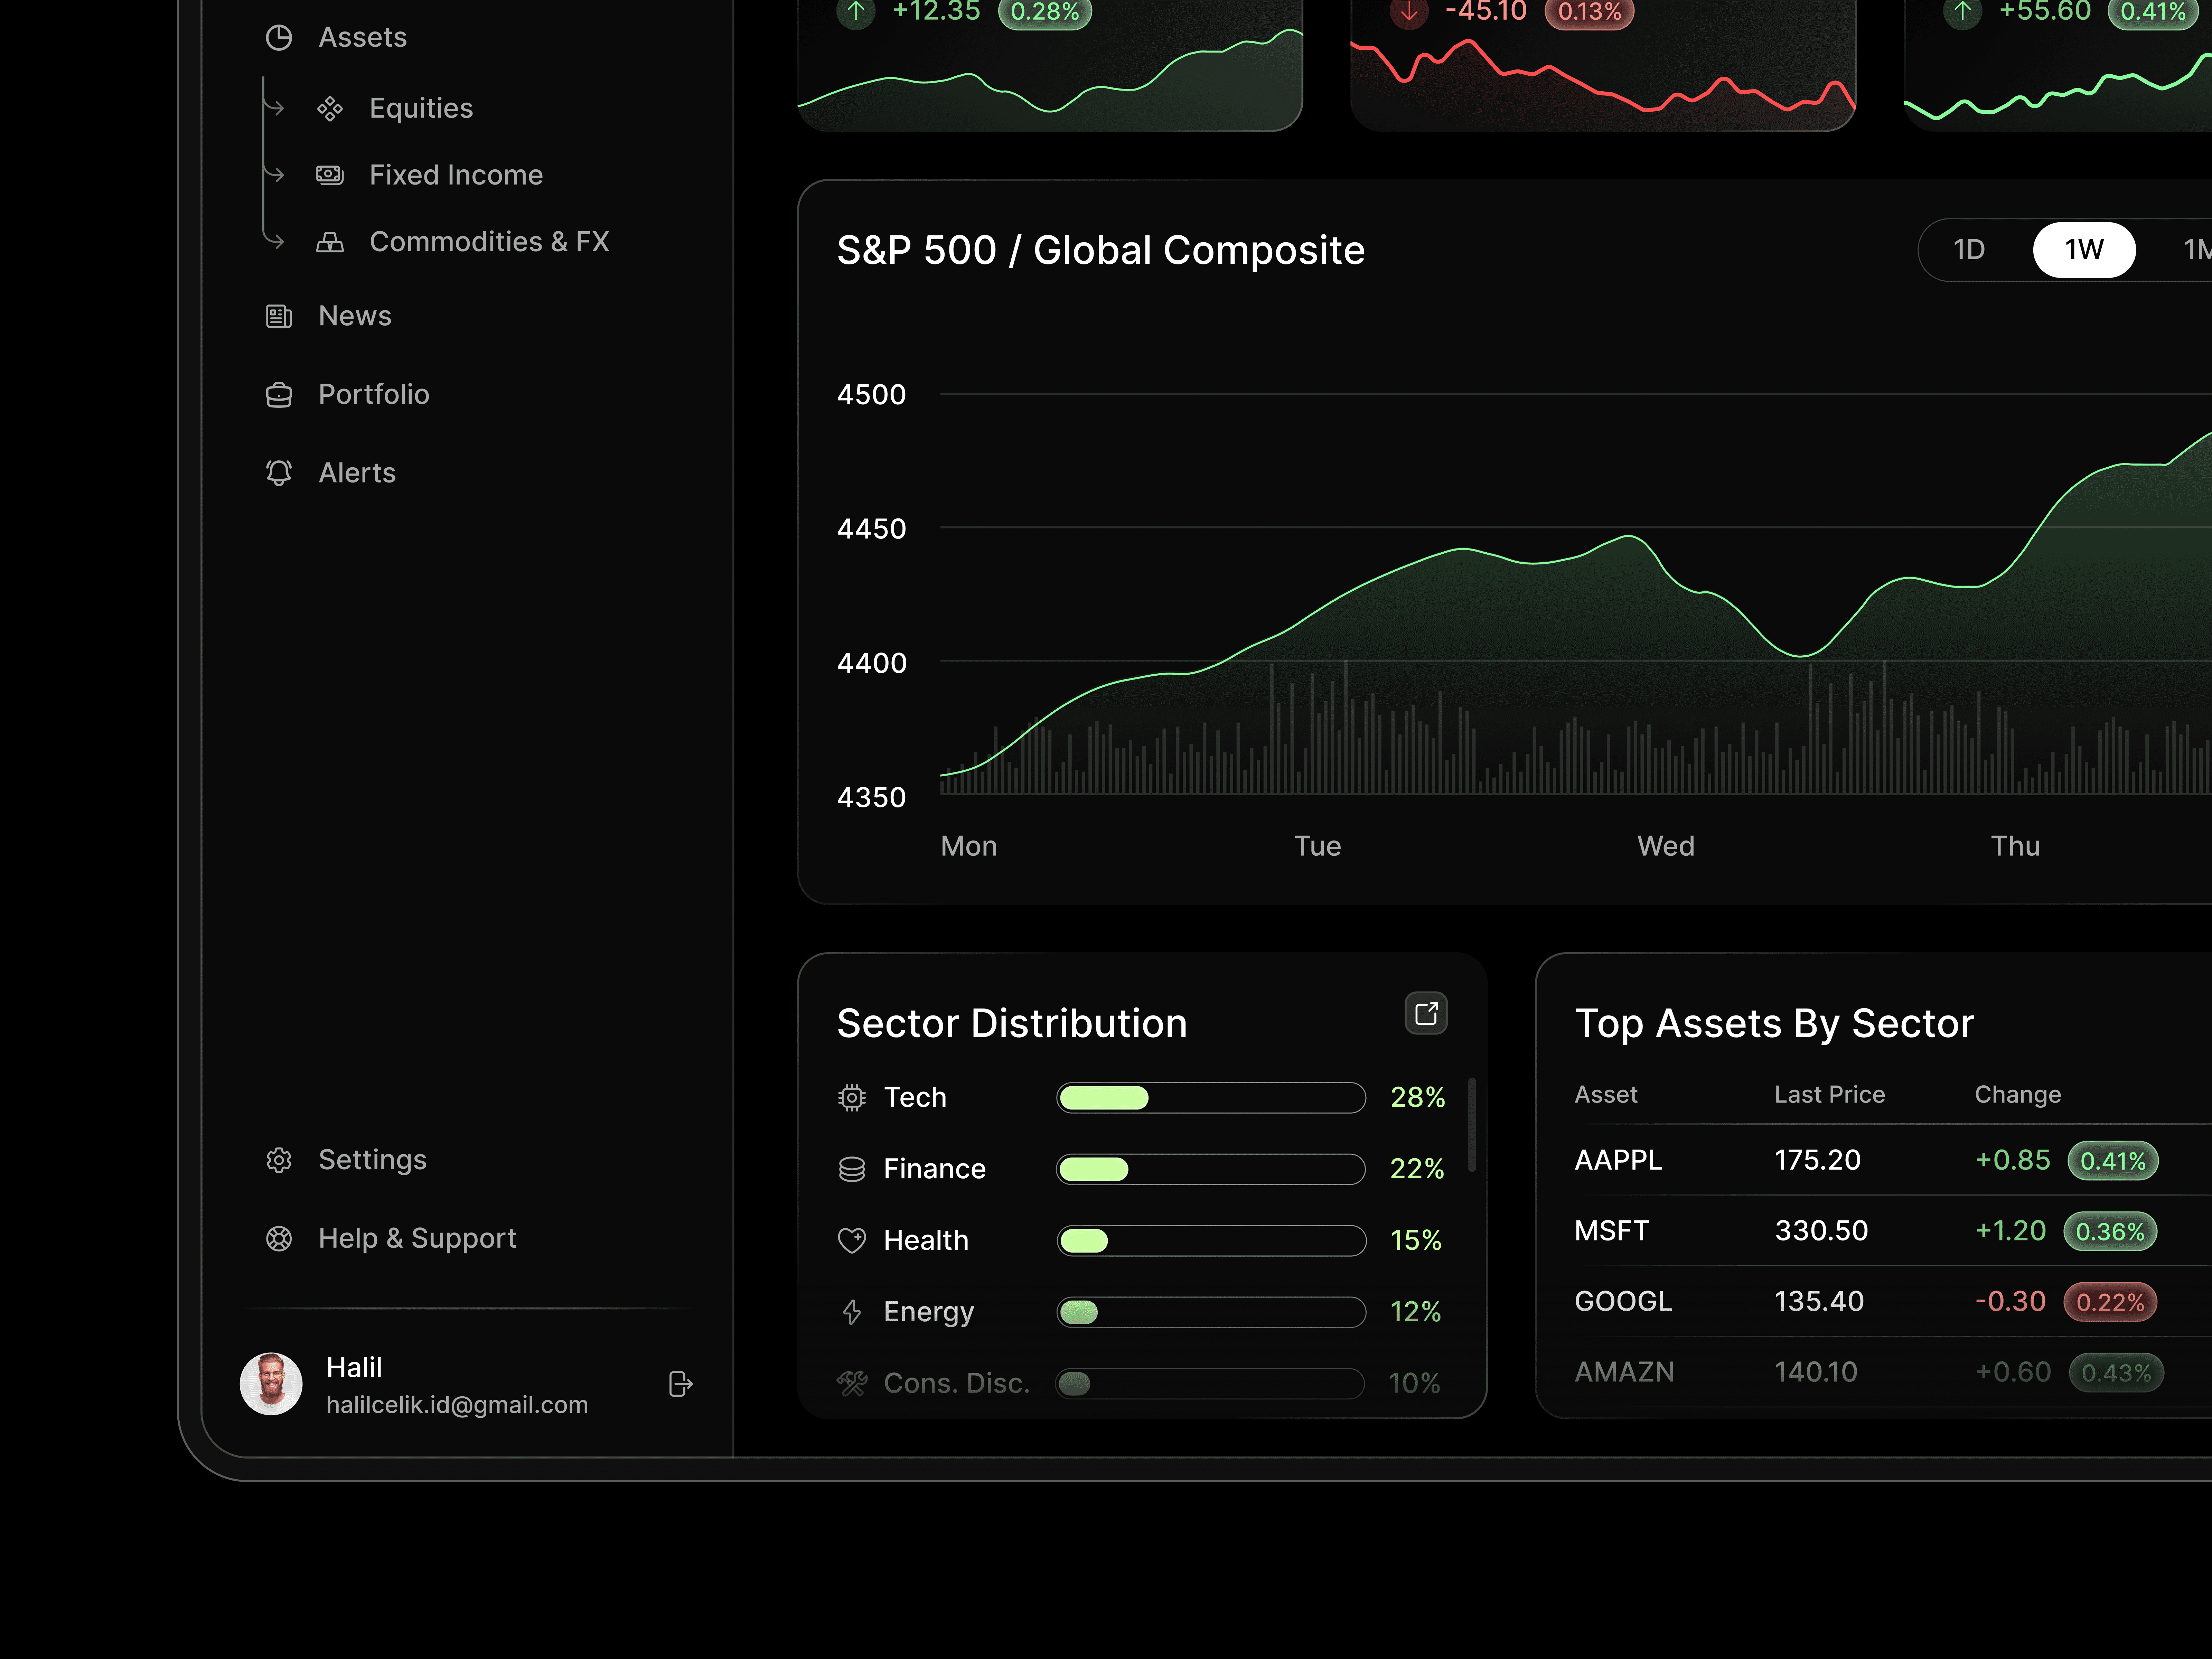This screenshot has height=1659, width=2212.
Task: Click the logout icon beside Halil's email
Action: coord(680,1384)
